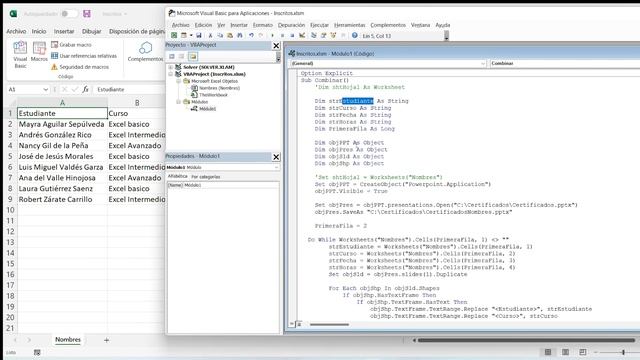Switch to Page Break Preview in the status bar

[x=582, y=352]
